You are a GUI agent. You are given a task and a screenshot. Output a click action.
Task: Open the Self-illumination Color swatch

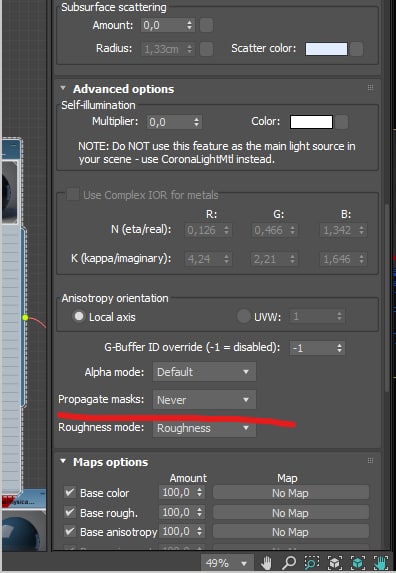(x=311, y=122)
